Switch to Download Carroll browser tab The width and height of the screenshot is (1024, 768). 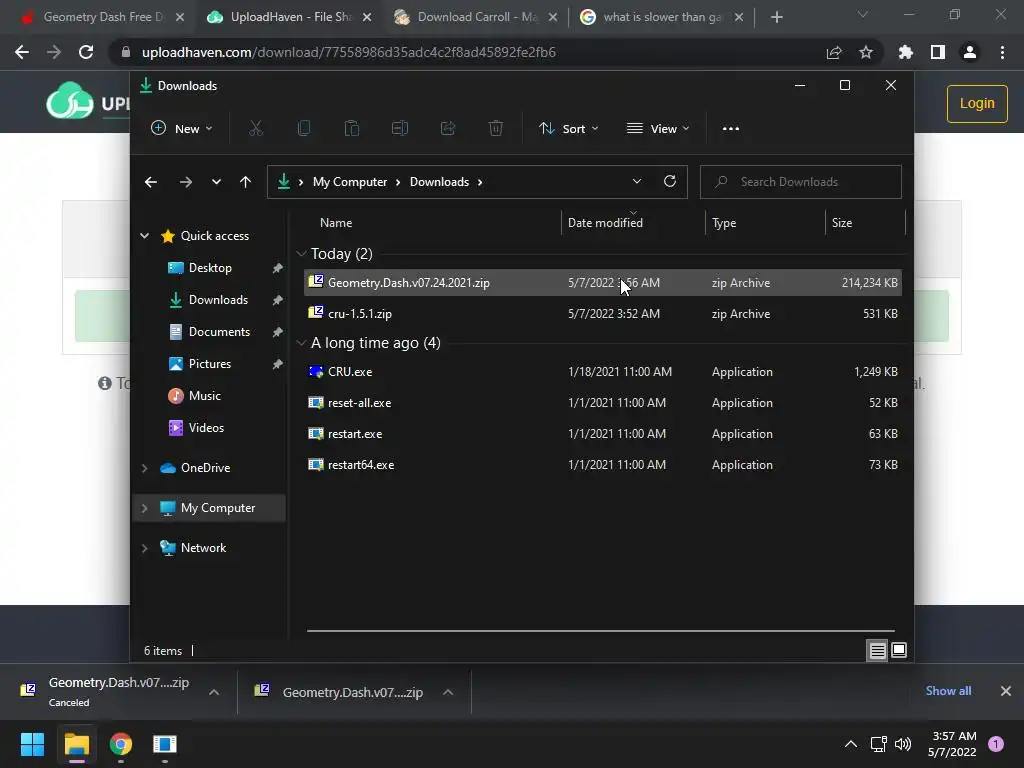[476, 17]
